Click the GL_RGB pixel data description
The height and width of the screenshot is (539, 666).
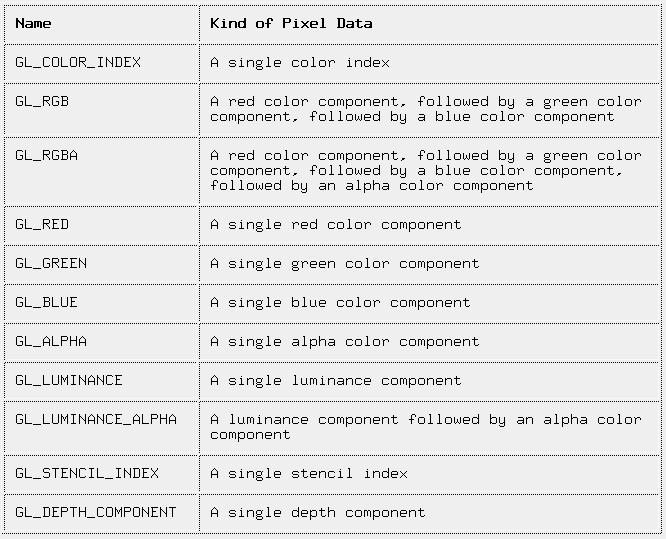pyautogui.click(x=426, y=109)
